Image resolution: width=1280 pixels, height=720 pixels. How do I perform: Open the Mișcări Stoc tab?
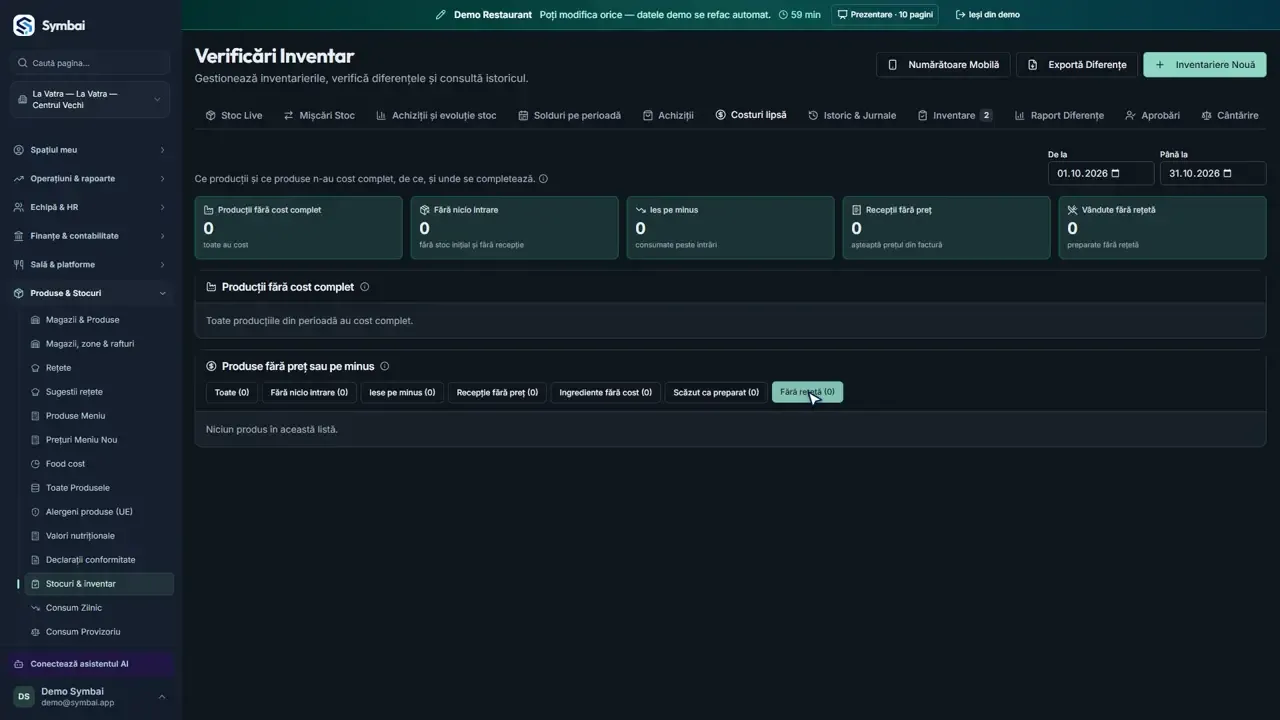[319, 115]
